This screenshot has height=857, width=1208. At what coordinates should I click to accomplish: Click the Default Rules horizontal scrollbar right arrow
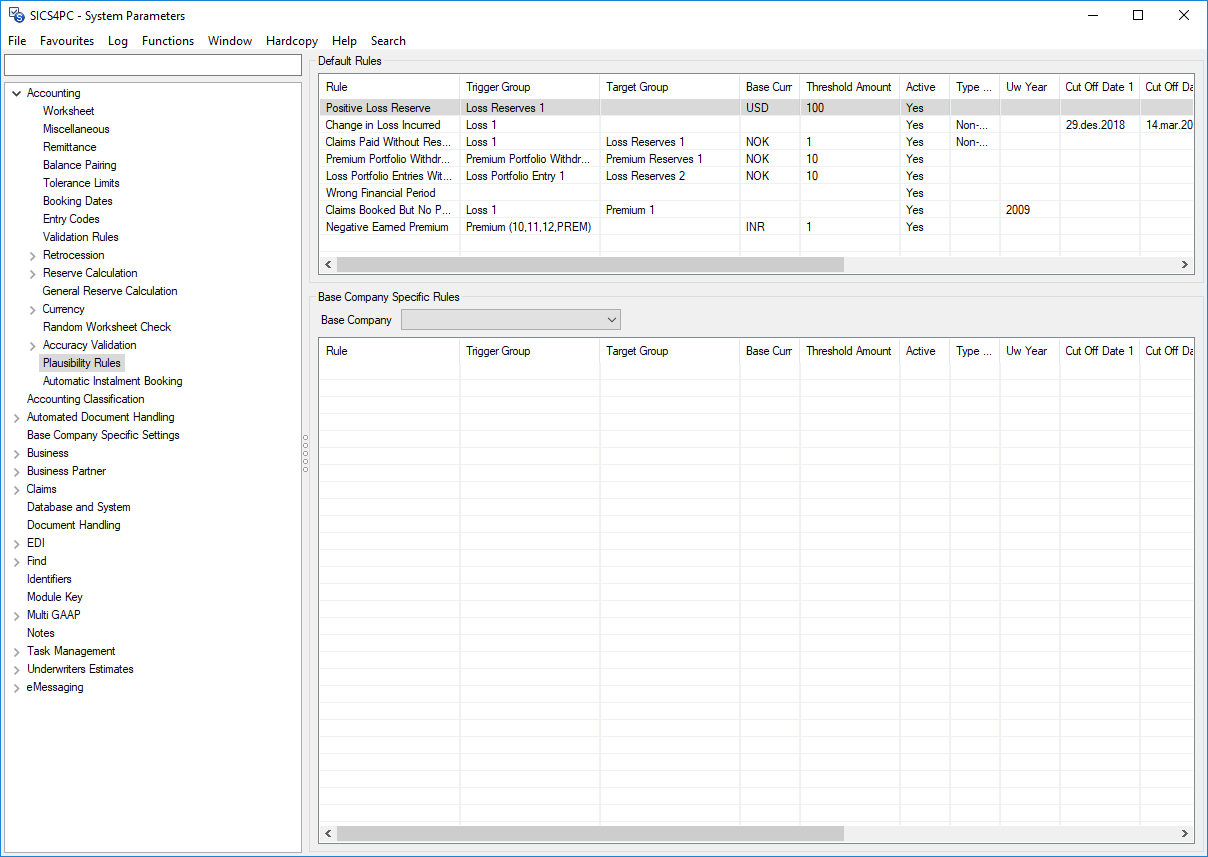coord(1184,264)
